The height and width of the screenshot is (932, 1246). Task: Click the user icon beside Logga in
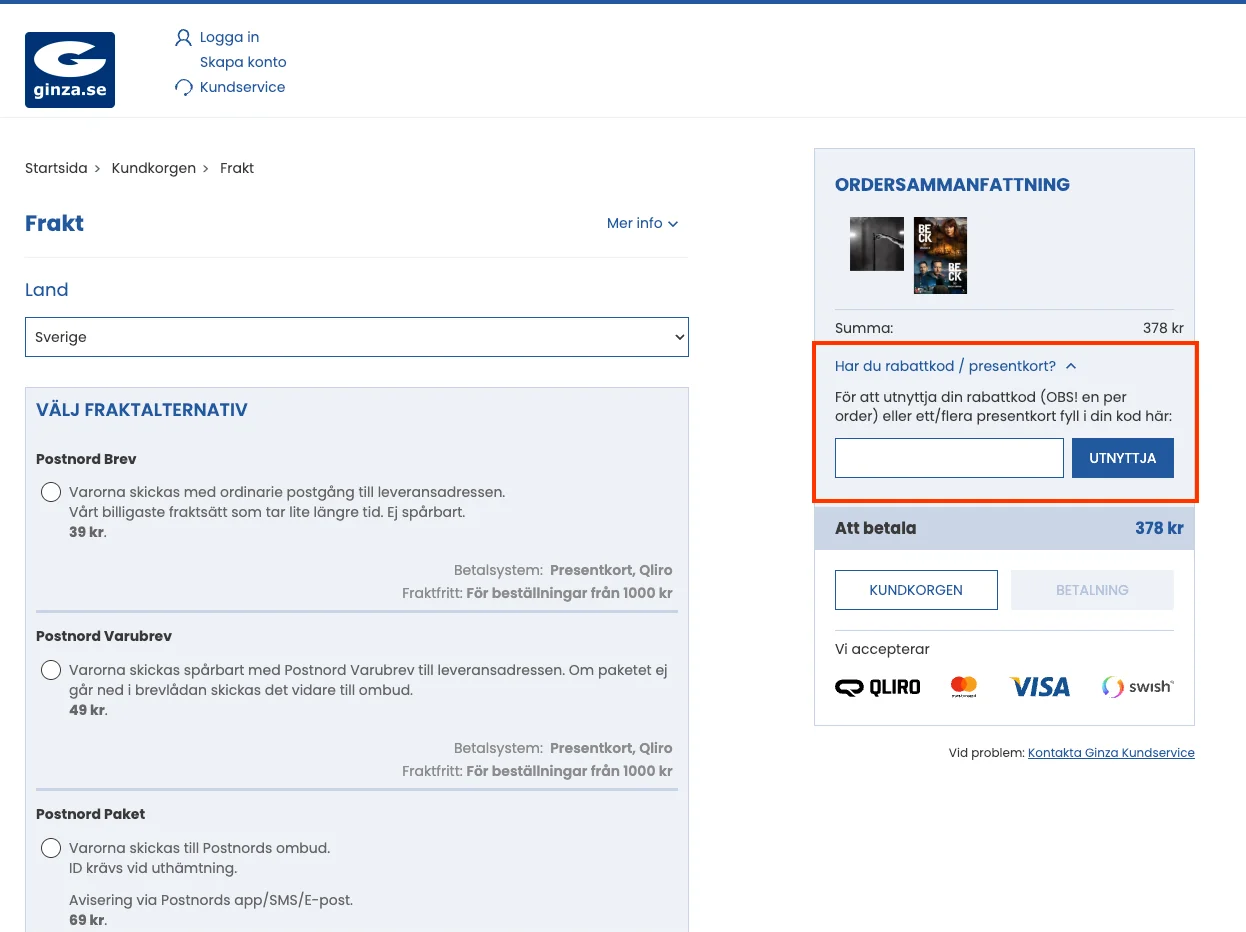coord(183,38)
